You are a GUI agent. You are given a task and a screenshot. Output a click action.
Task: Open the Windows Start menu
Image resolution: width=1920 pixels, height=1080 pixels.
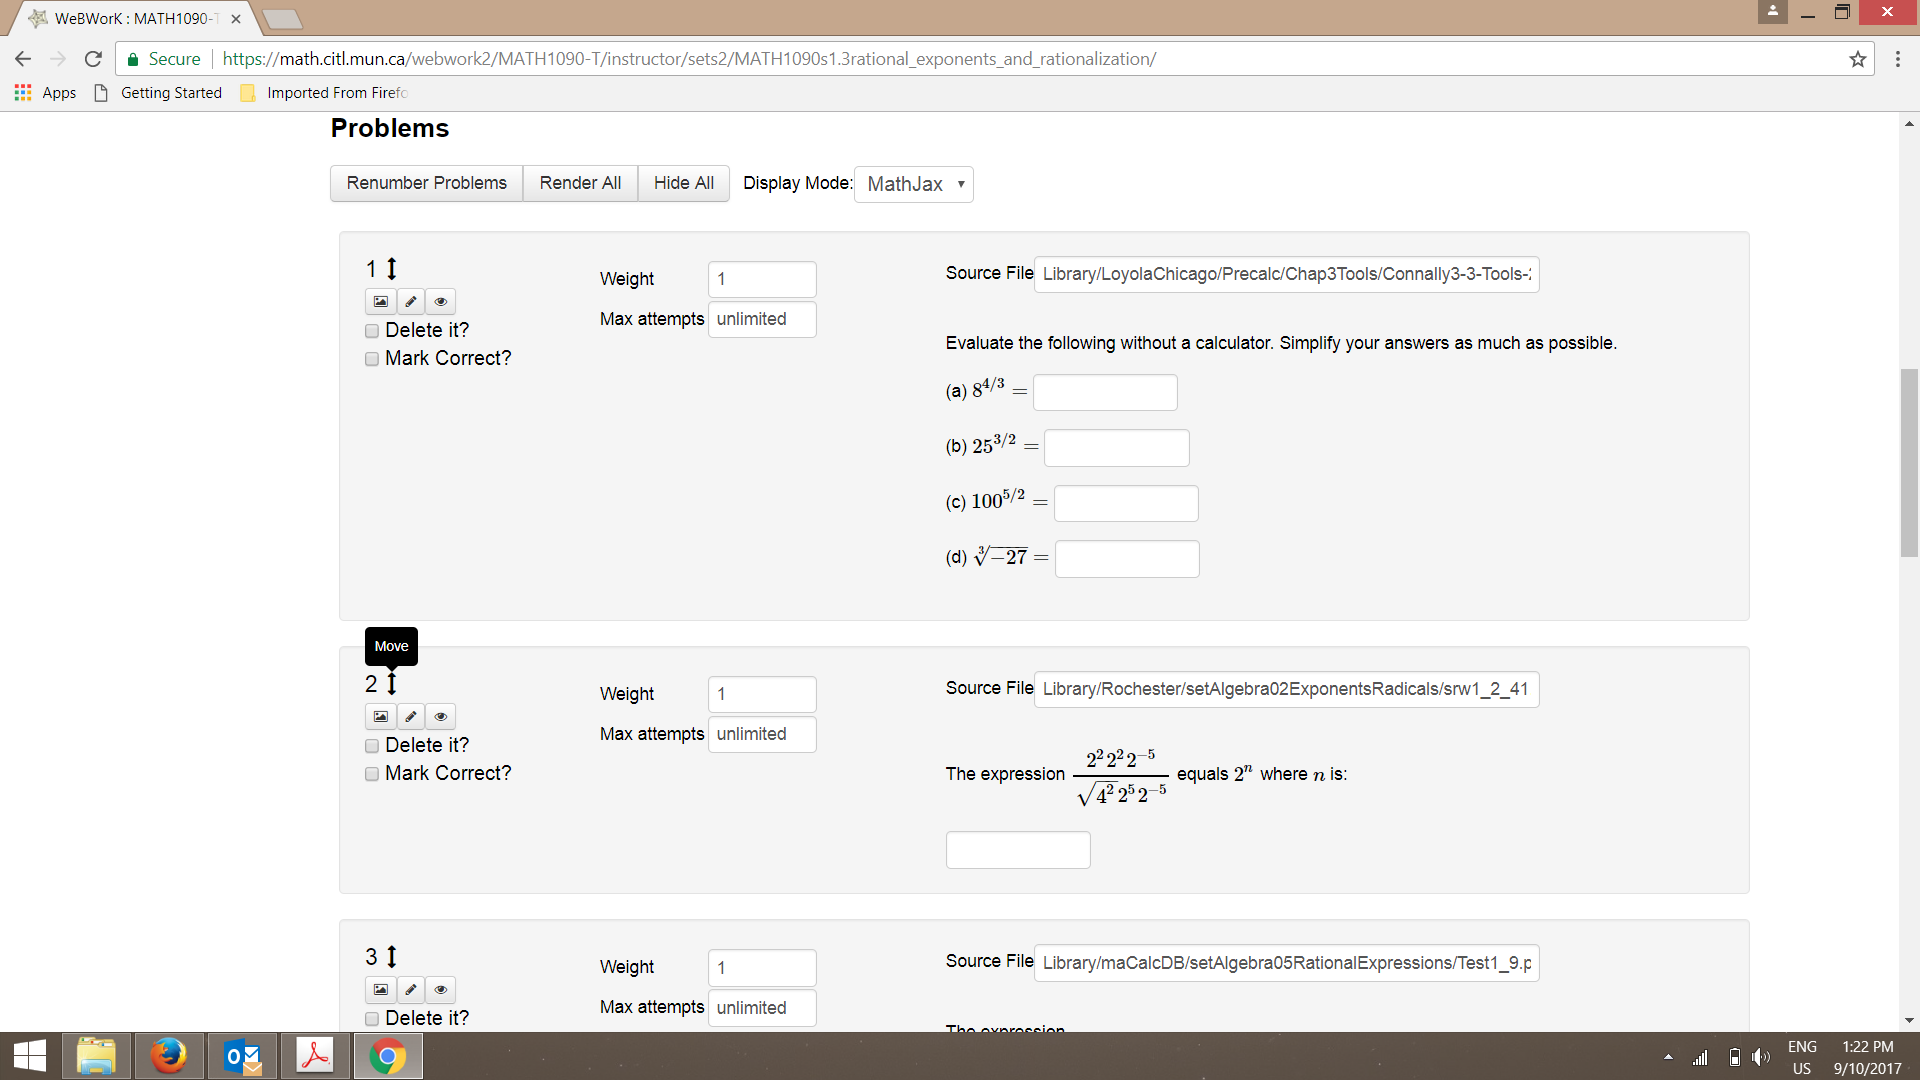(30, 1056)
